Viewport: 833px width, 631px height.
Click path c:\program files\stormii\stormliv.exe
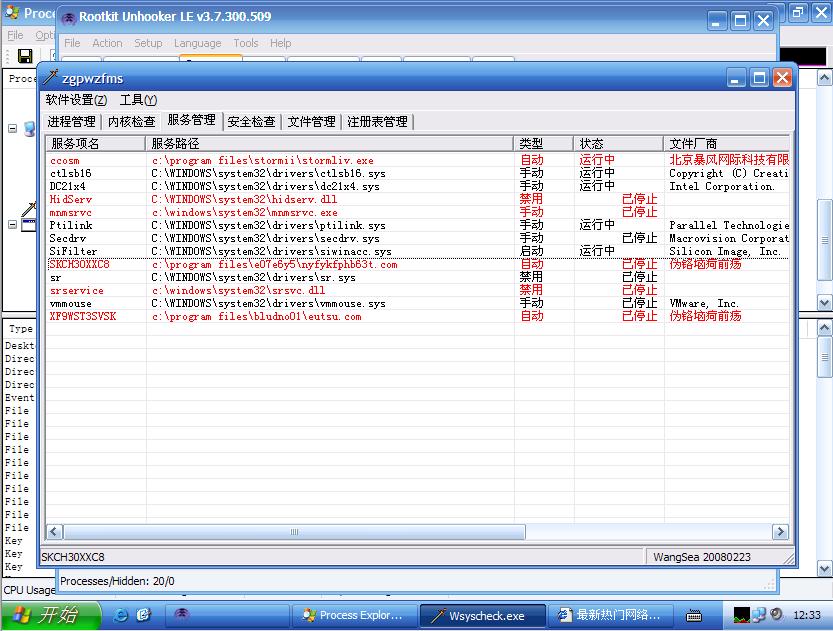point(262,160)
